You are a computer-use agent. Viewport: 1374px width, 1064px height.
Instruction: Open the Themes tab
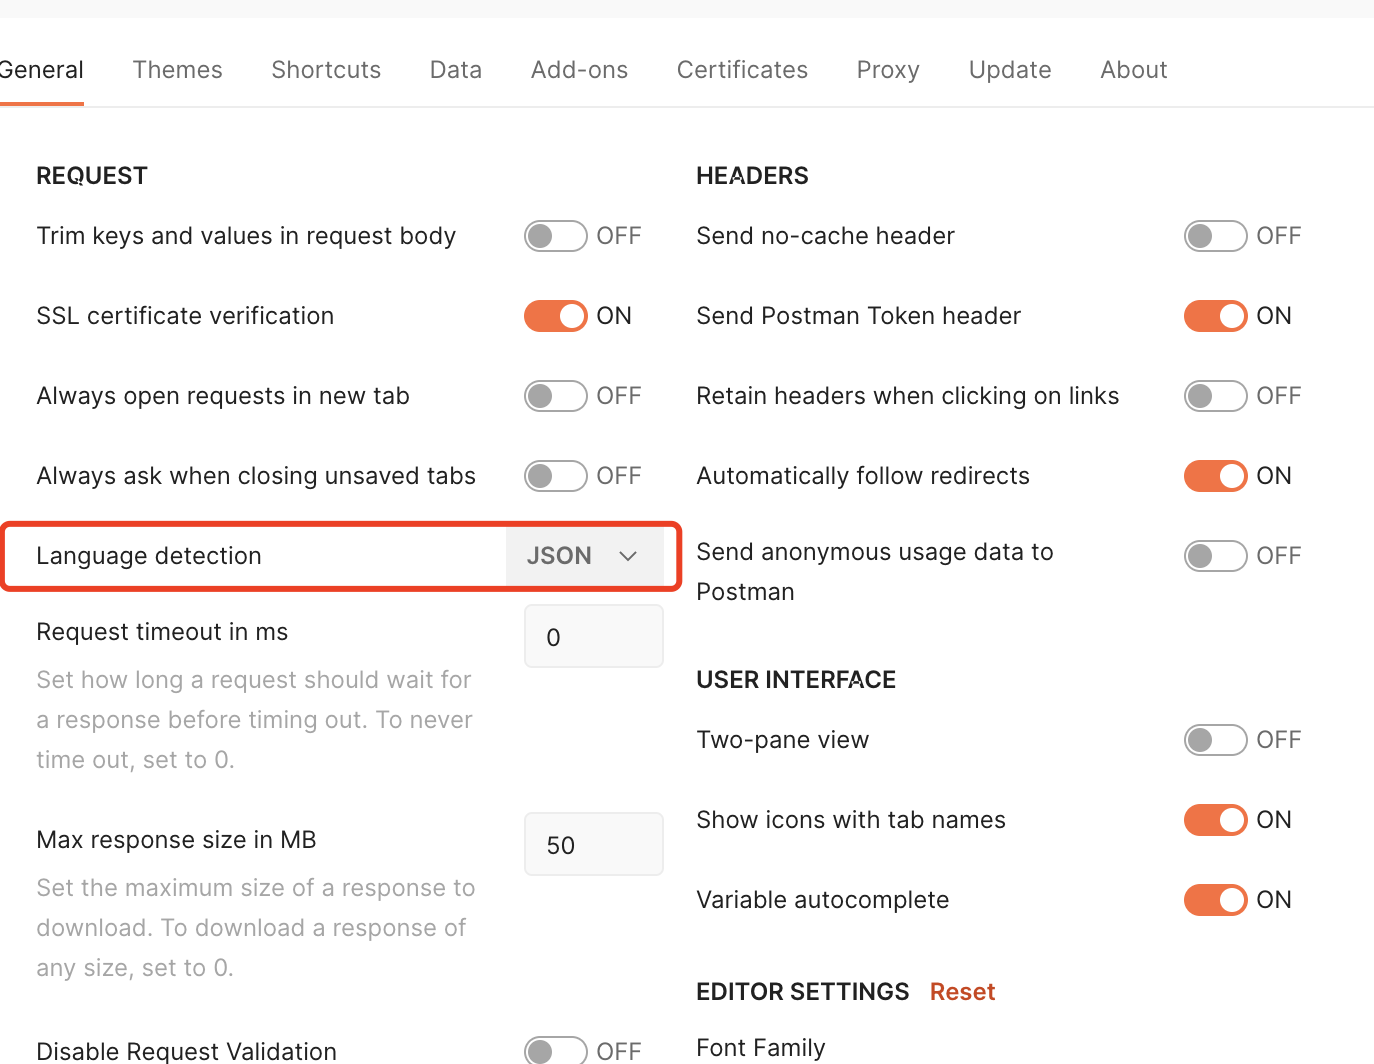coord(178,70)
